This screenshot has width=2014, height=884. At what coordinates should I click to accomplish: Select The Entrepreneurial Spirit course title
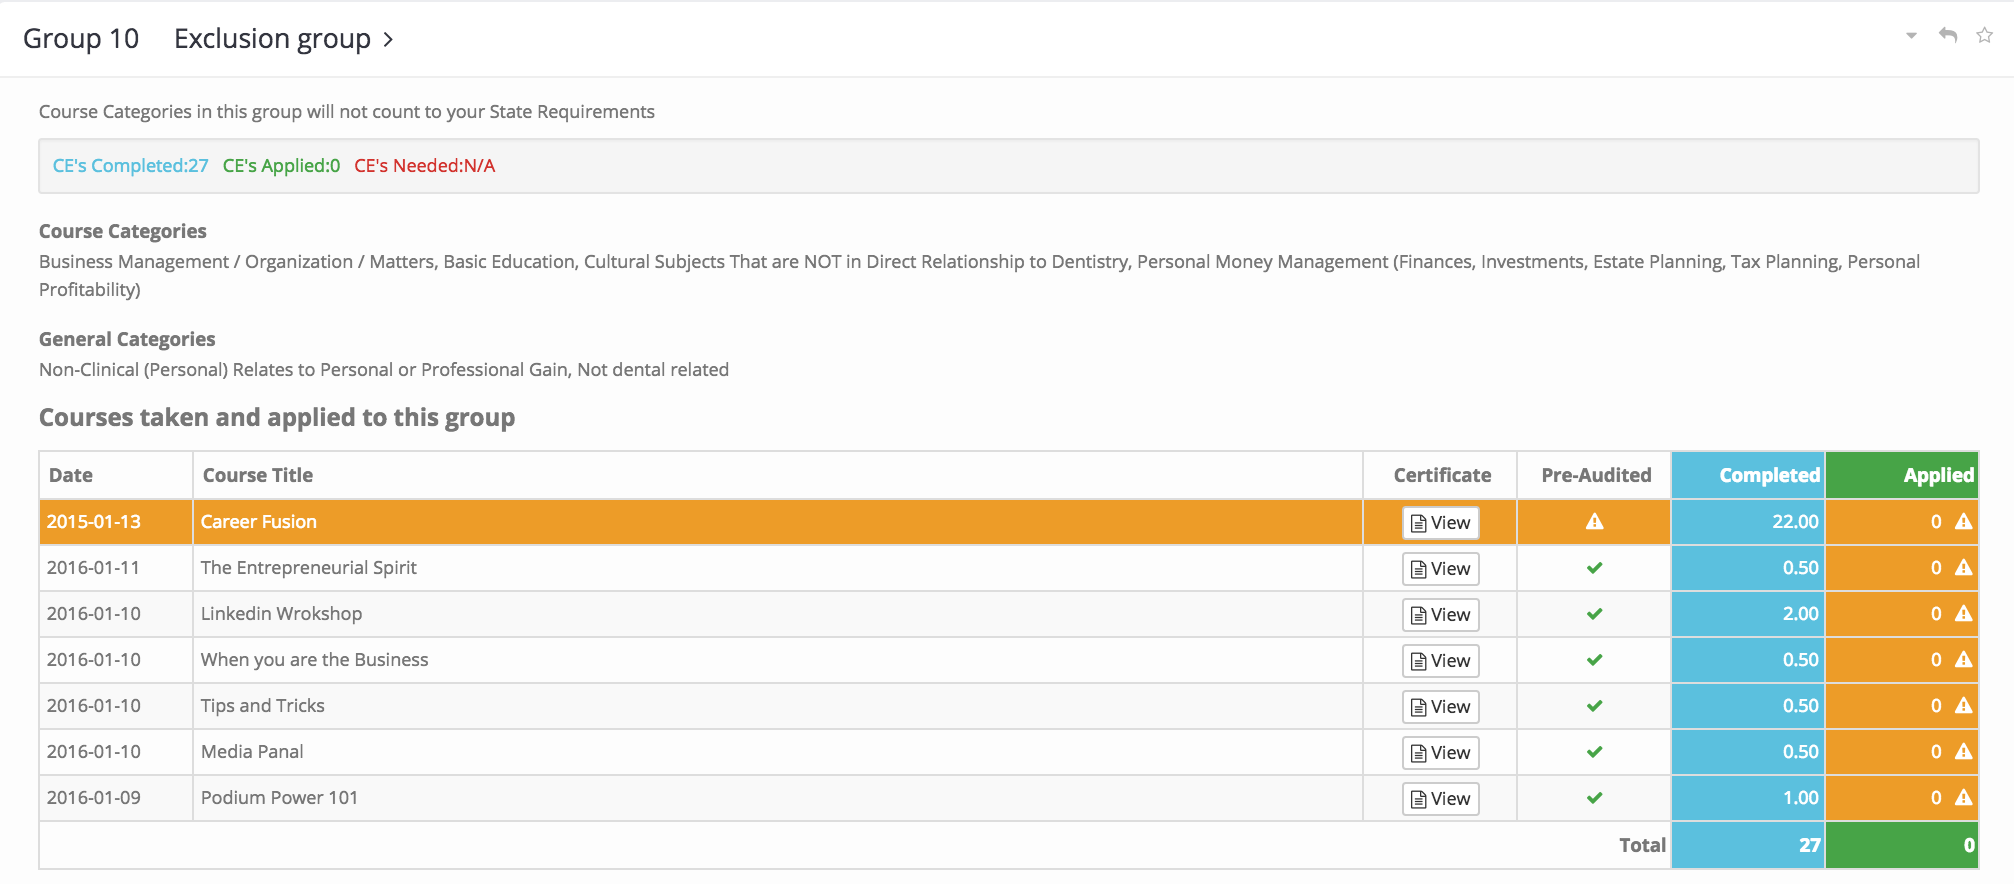[x=309, y=568]
